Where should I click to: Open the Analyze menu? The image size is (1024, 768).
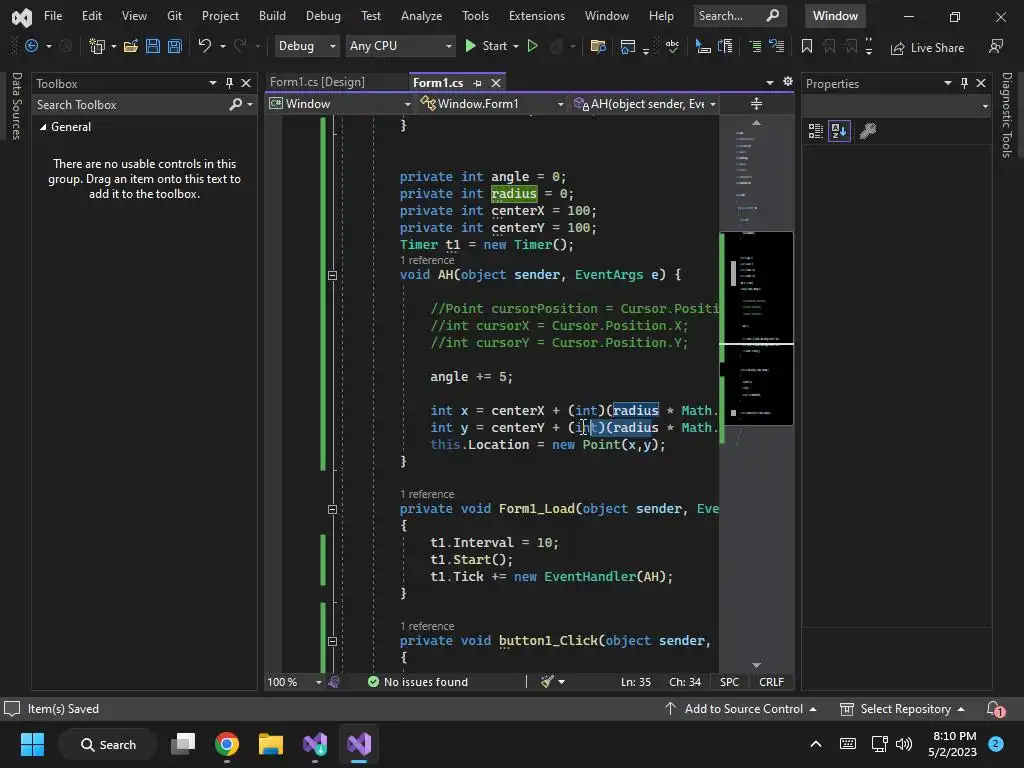pyautogui.click(x=421, y=16)
